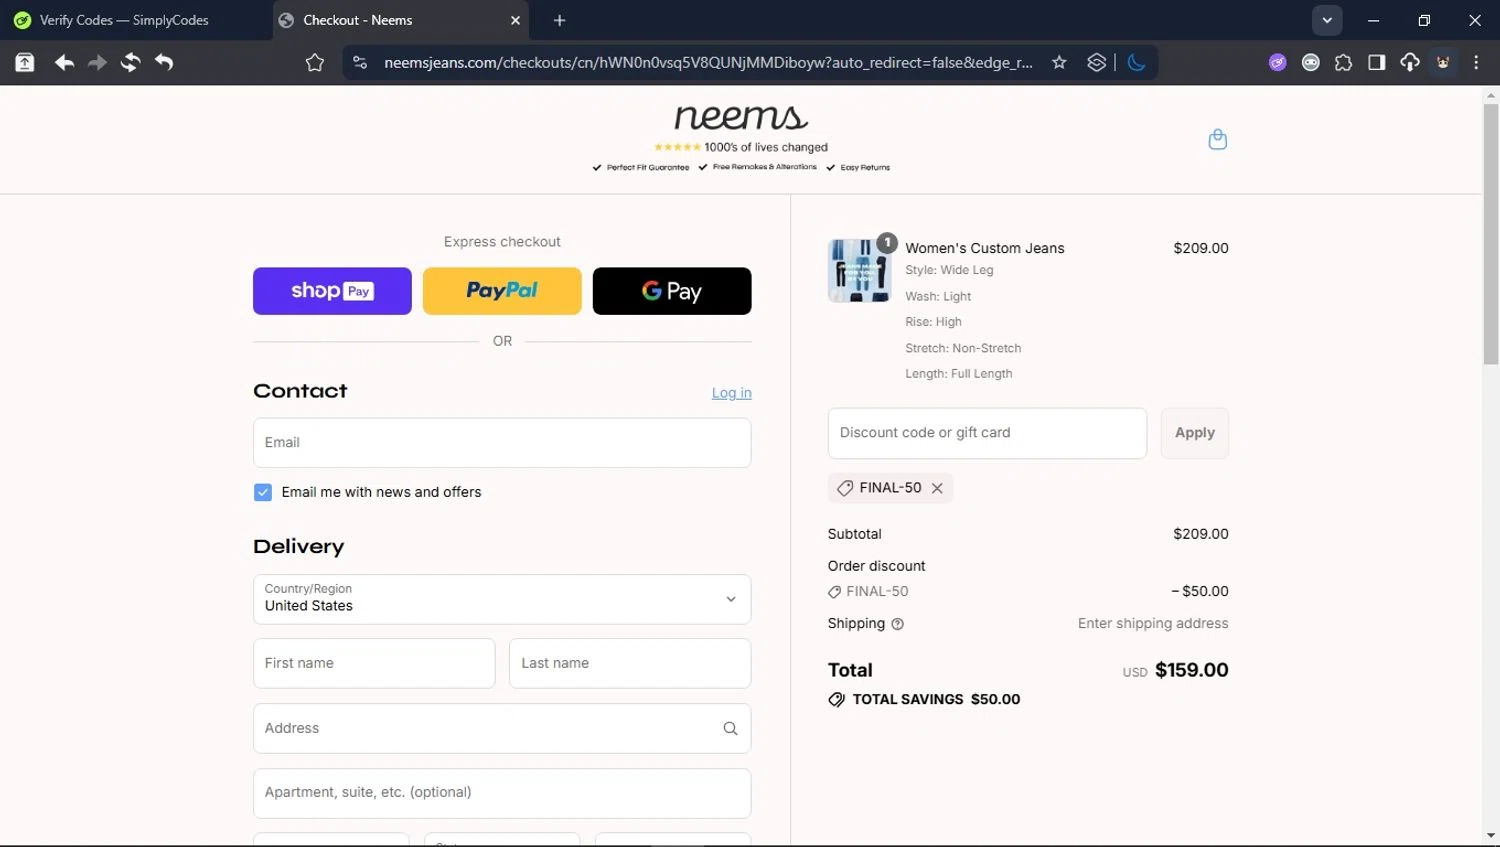This screenshot has height=847, width=1500.
Task: Click the page vertical scrollbar thumb
Action: point(1491,235)
